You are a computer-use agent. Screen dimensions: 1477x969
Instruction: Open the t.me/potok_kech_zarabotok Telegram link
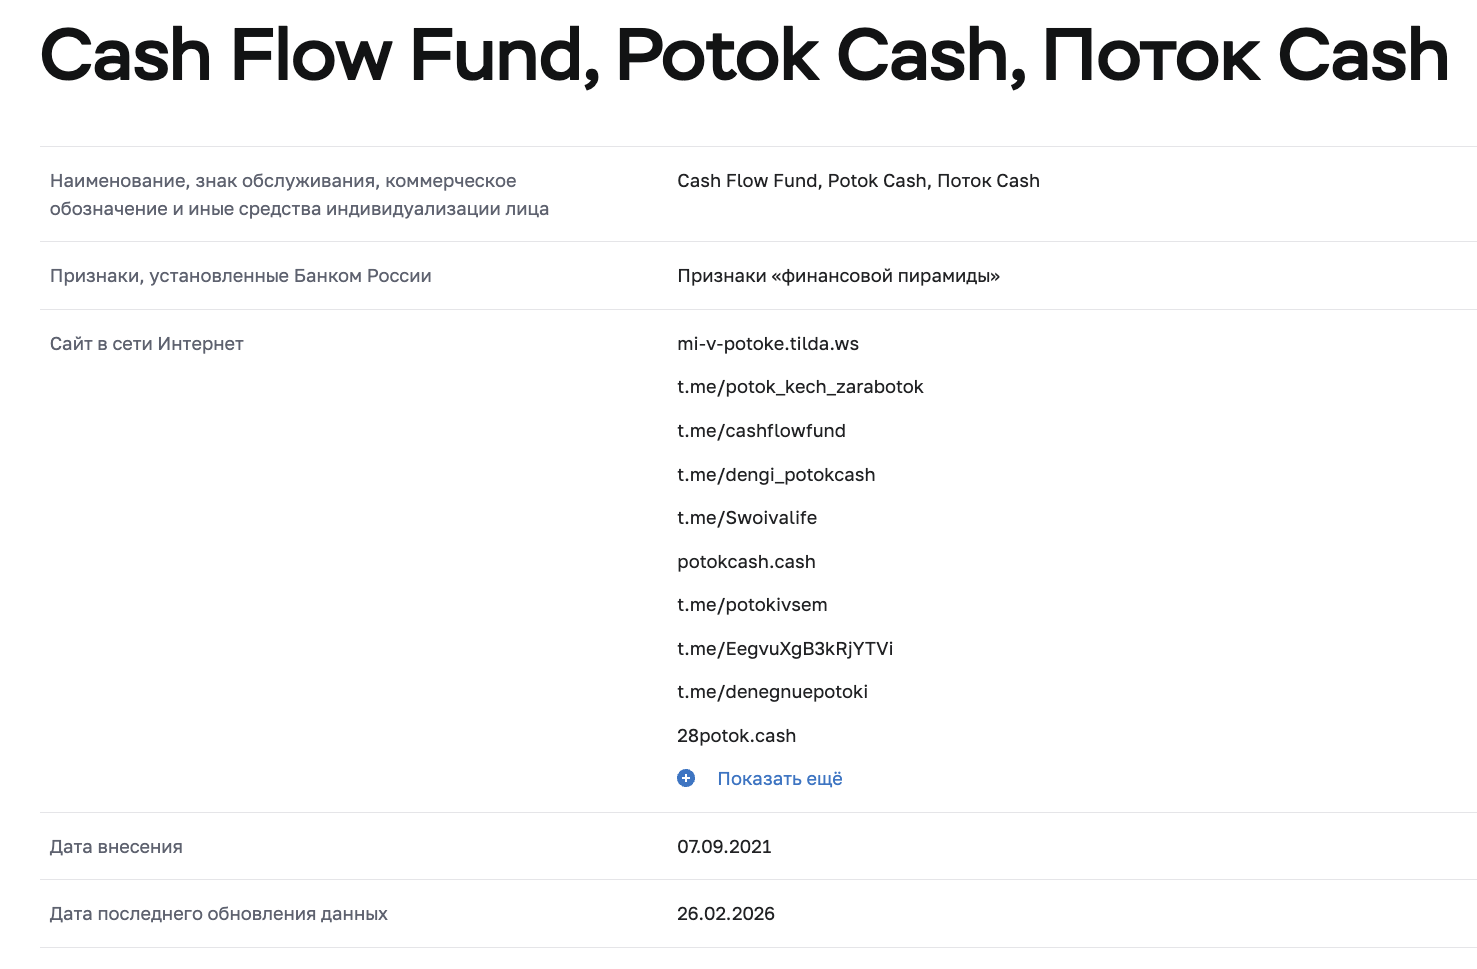tap(800, 387)
